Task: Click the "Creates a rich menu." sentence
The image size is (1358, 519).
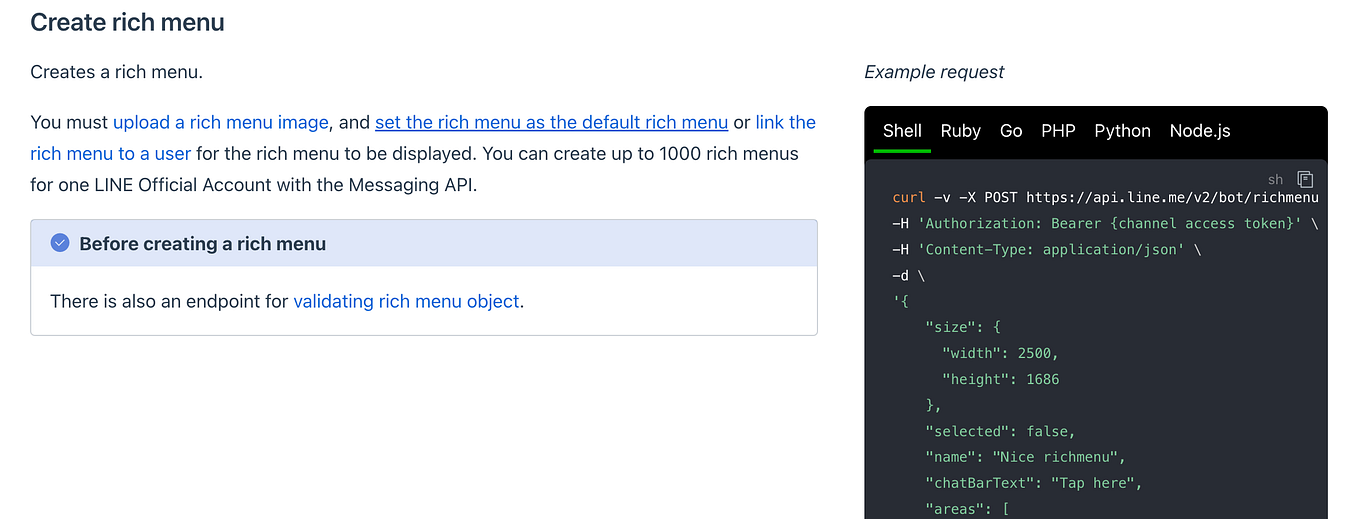Action: [x=116, y=72]
